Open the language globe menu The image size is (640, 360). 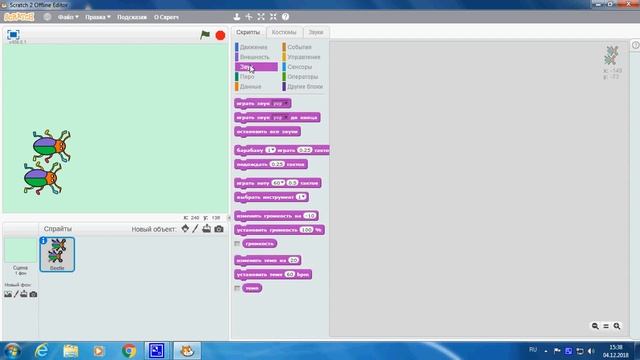(47, 17)
